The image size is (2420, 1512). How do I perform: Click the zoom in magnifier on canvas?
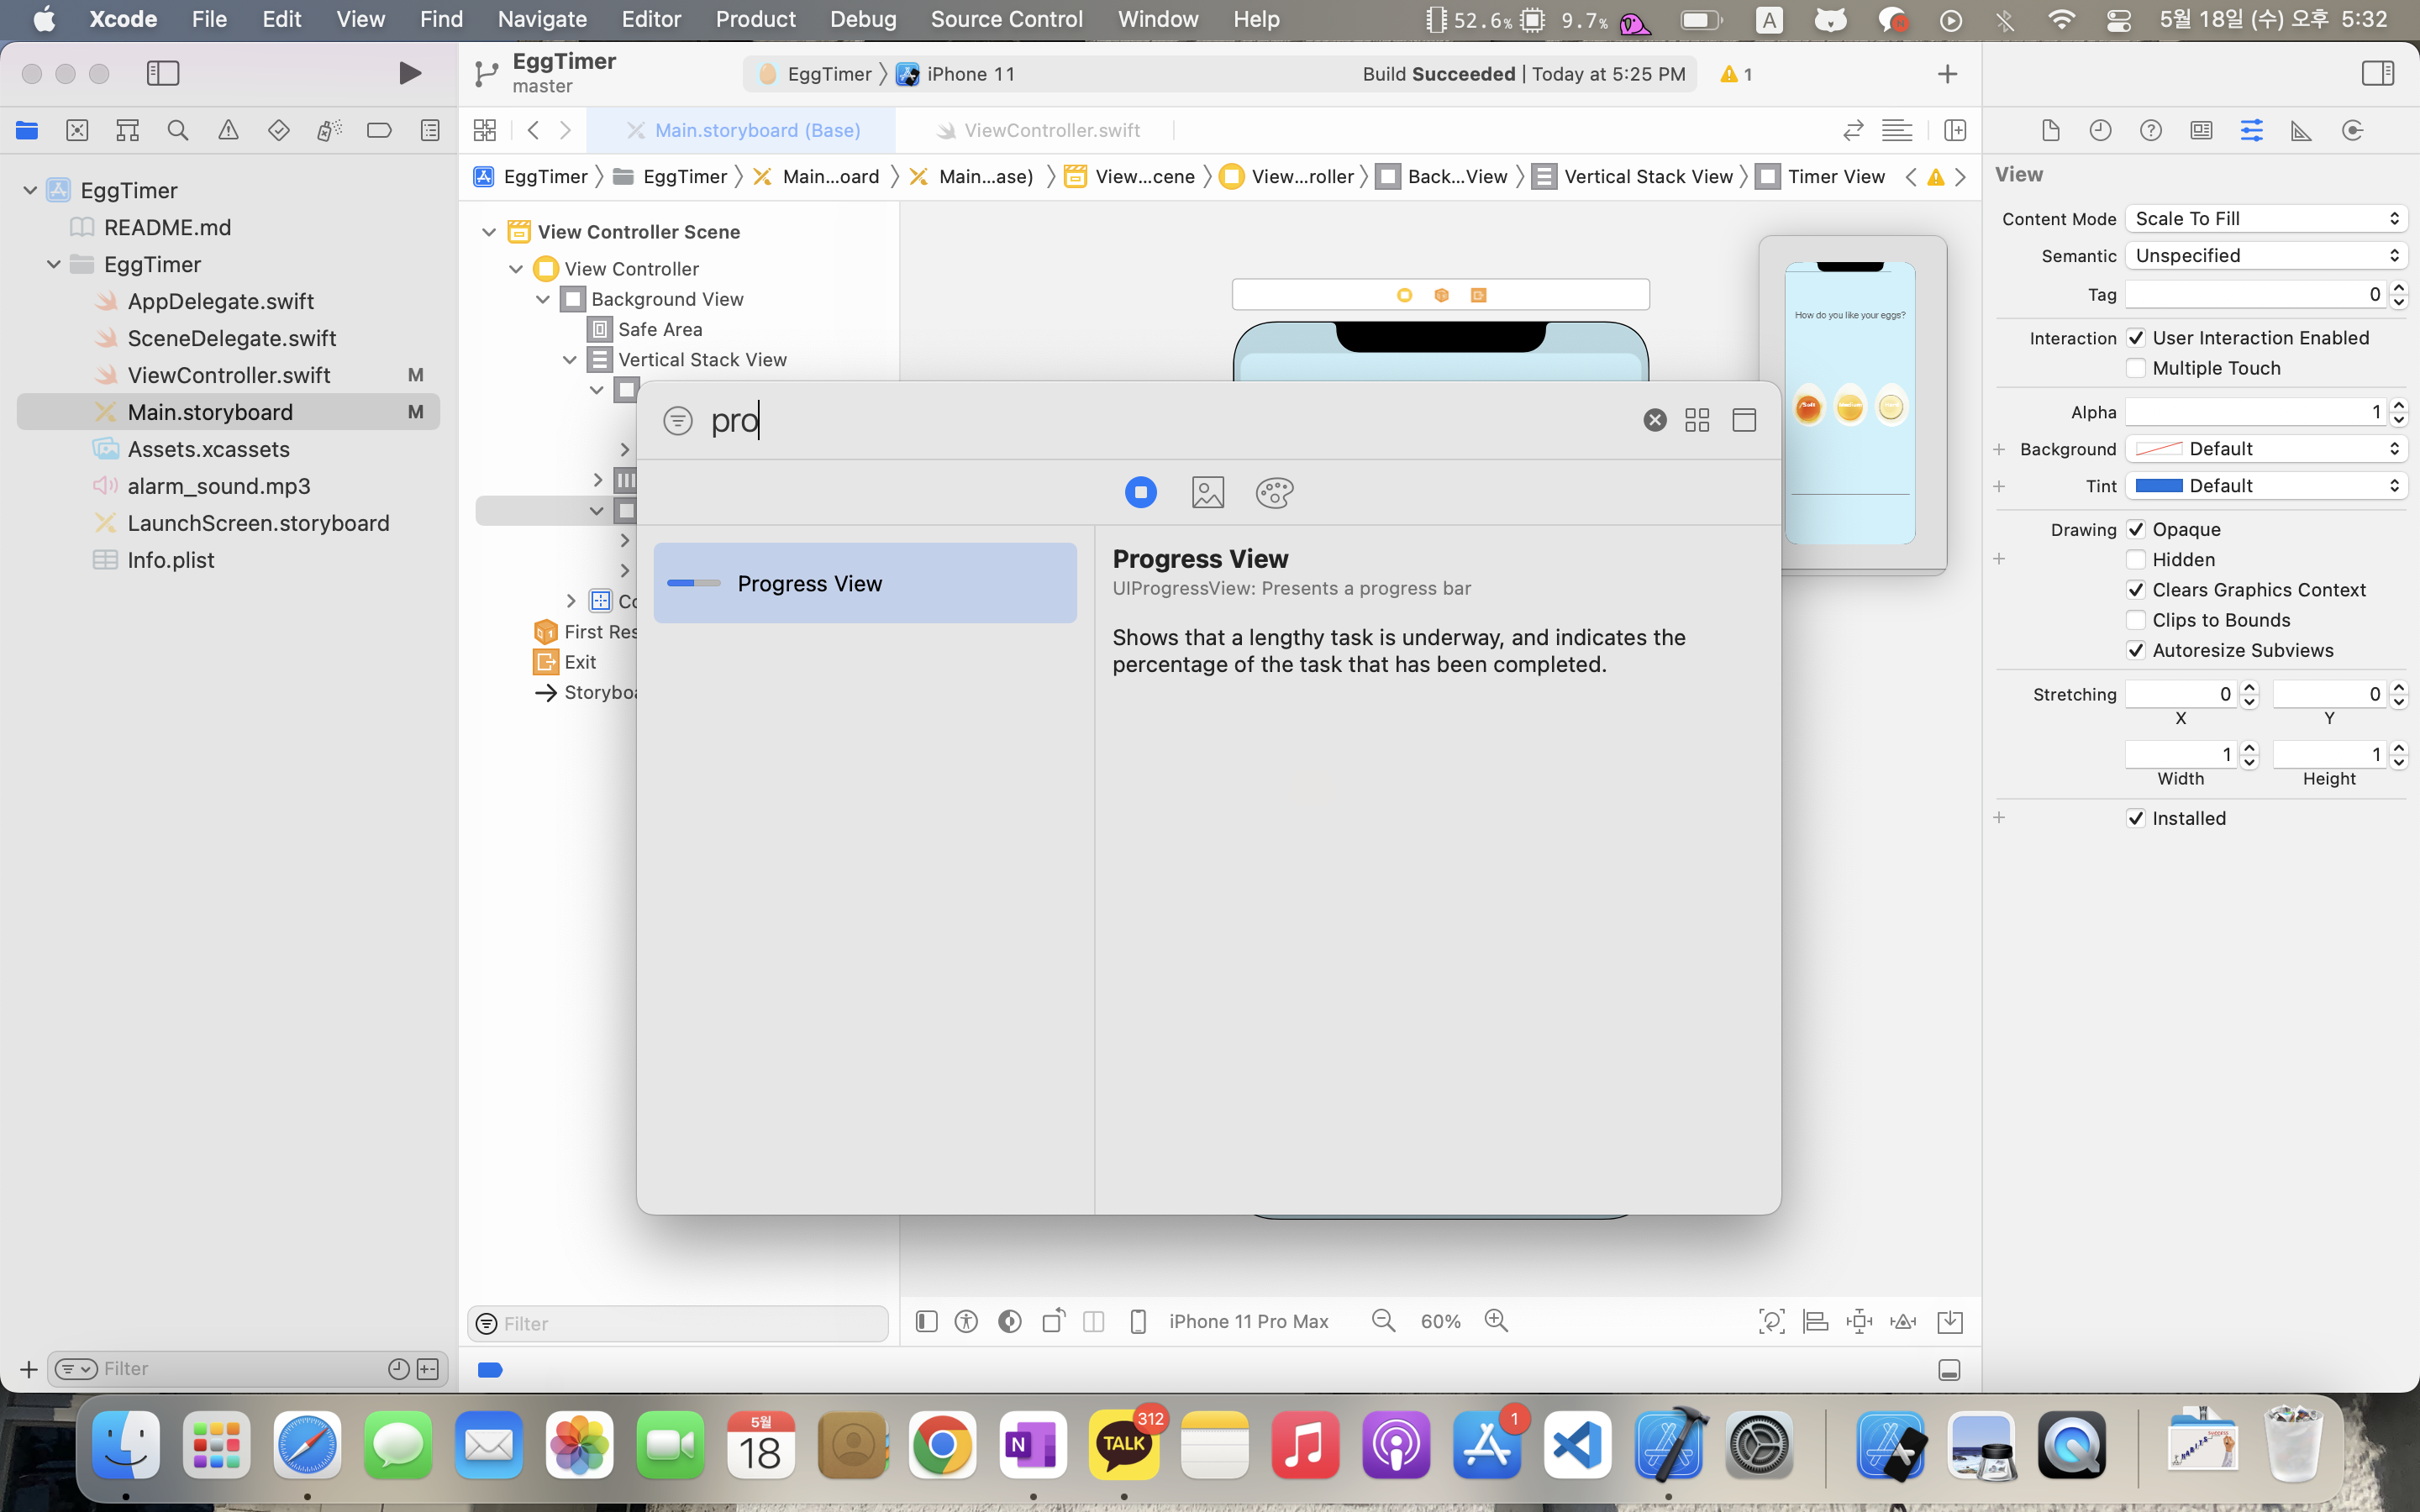coord(1496,1321)
